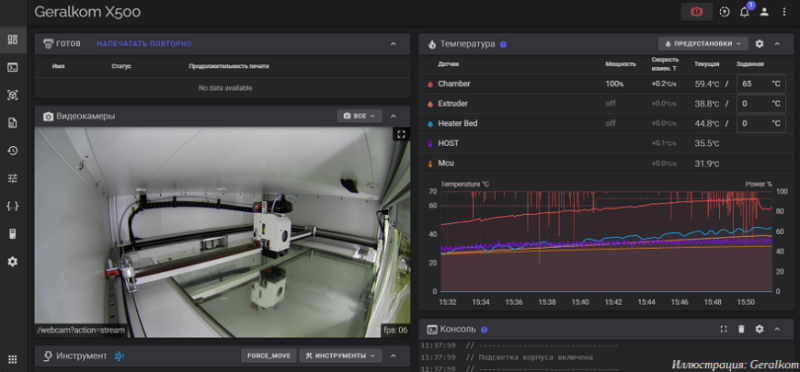The height and width of the screenshot is (372, 800).
Task: Open the System sidebar icon
Action: (x=13, y=234)
